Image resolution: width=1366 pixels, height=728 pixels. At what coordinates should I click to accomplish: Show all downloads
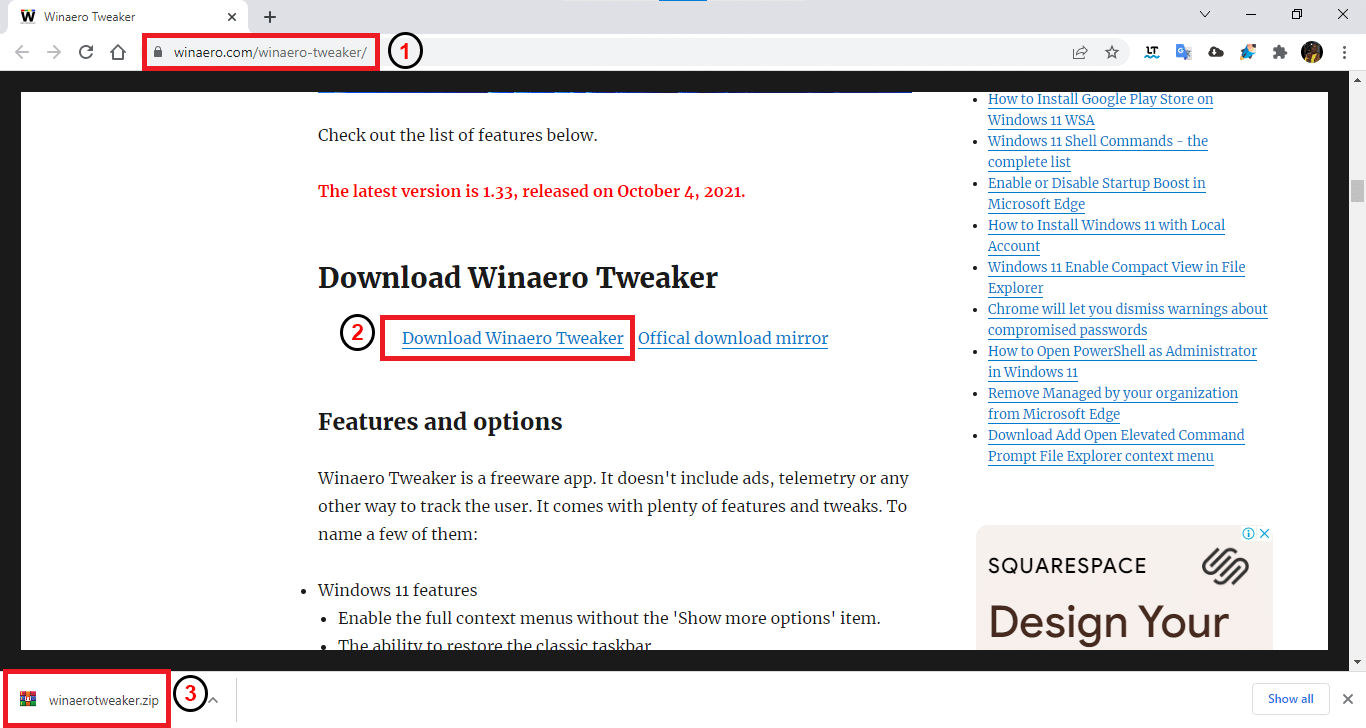[x=1290, y=699]
